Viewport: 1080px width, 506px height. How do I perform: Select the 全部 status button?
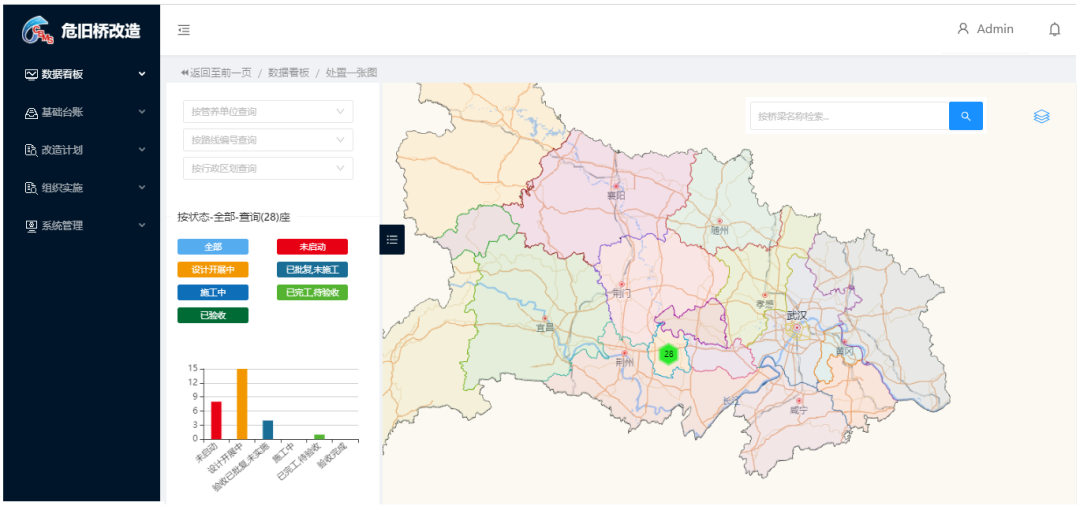tap(213, 247)
